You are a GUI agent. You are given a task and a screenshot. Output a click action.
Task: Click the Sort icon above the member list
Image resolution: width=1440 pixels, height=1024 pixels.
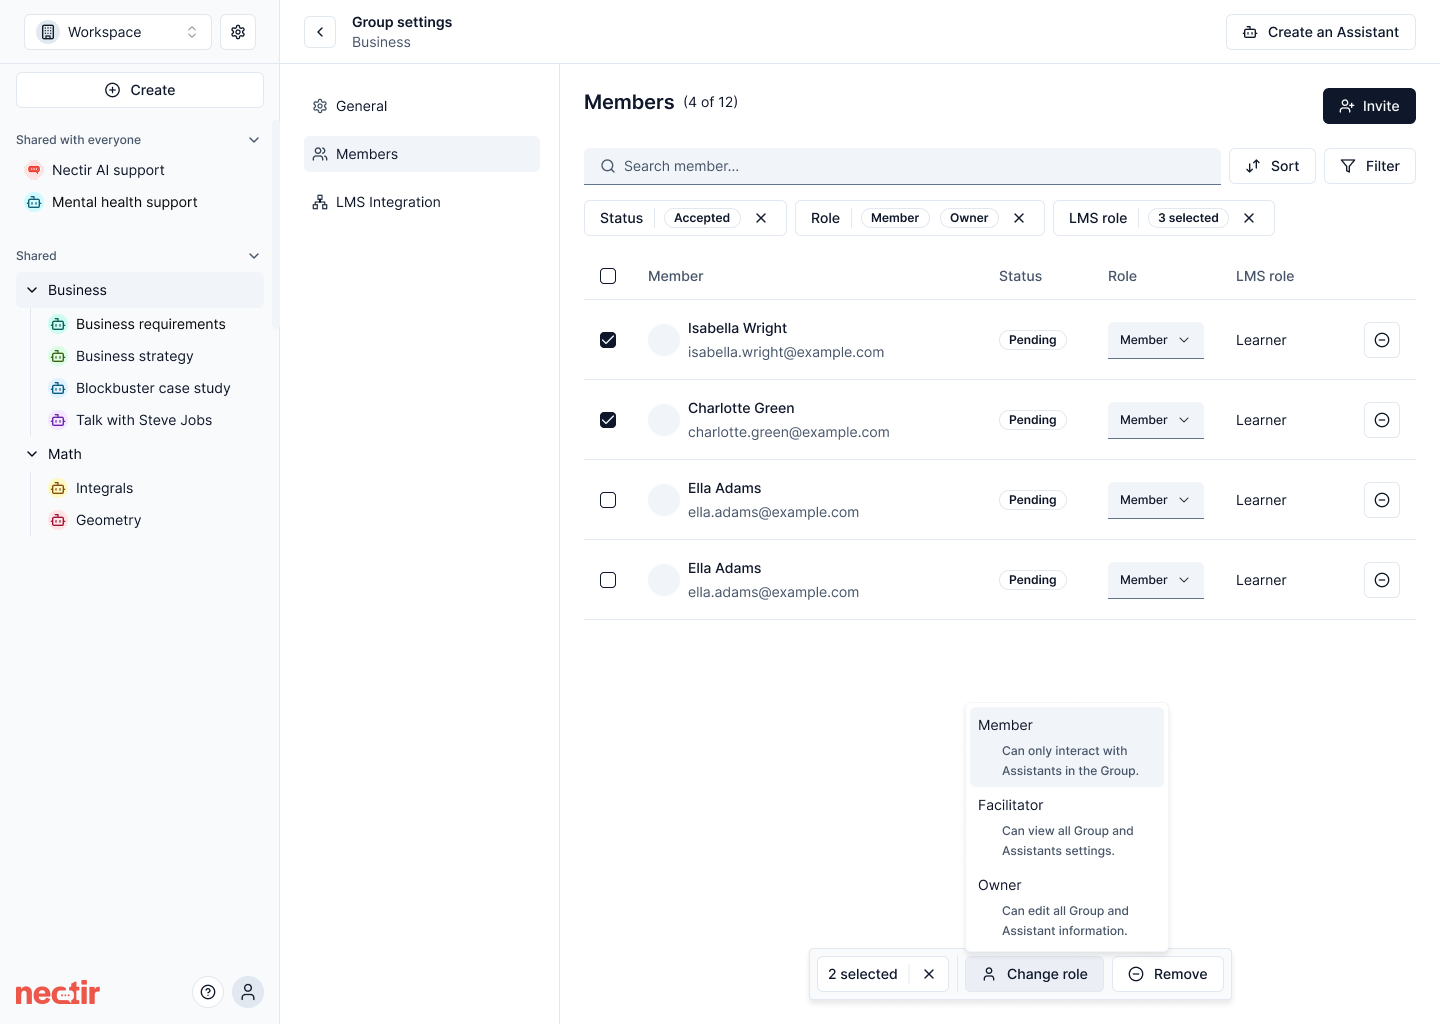tap(1272, 166)
